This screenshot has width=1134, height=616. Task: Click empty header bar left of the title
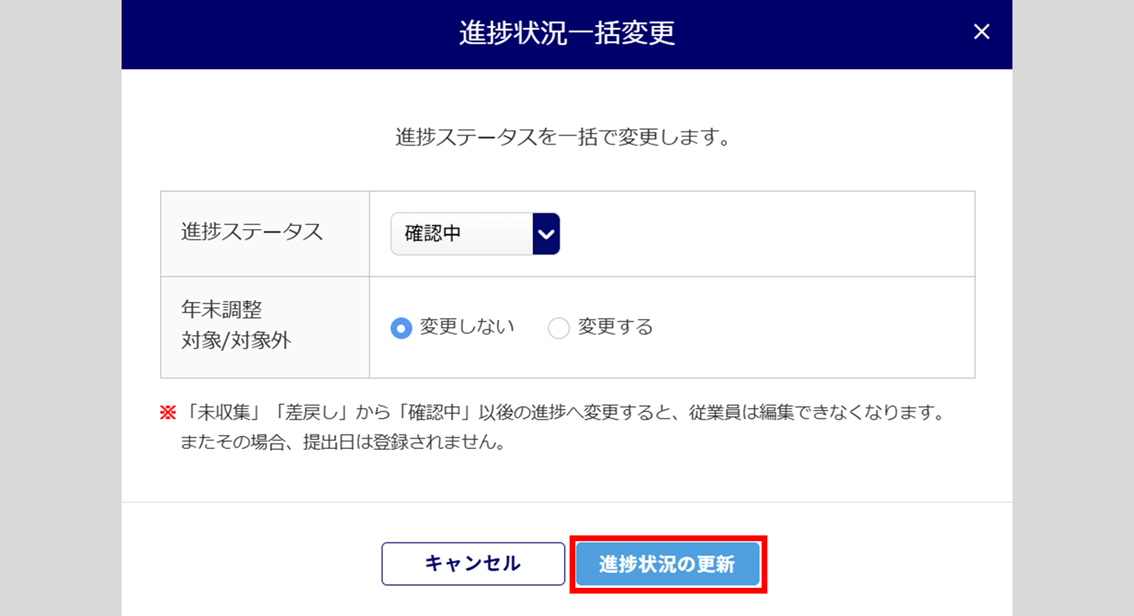(280, 33)
